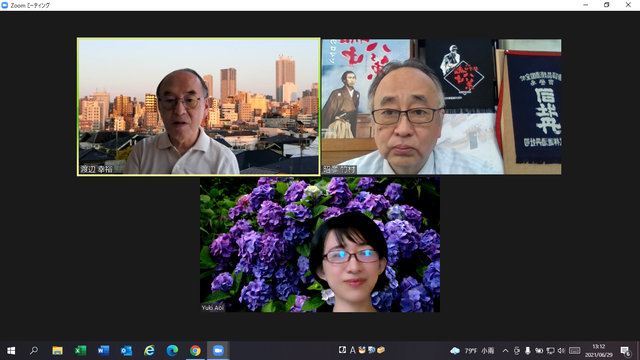Open Outlook from the taskbar
The image size is (640, 360).
tap(126, 351)
